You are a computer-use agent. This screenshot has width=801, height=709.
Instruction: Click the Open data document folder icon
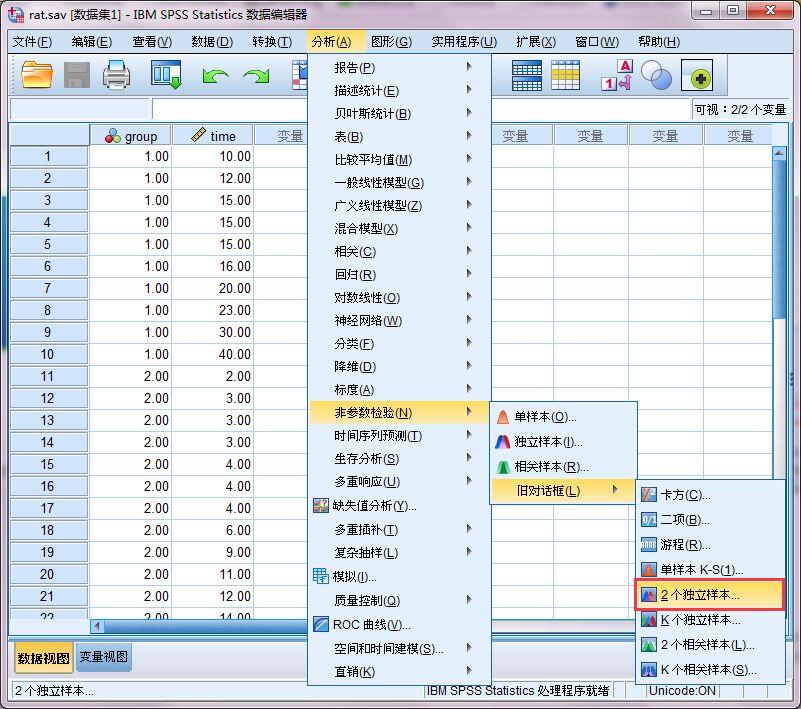click(37, 75)
